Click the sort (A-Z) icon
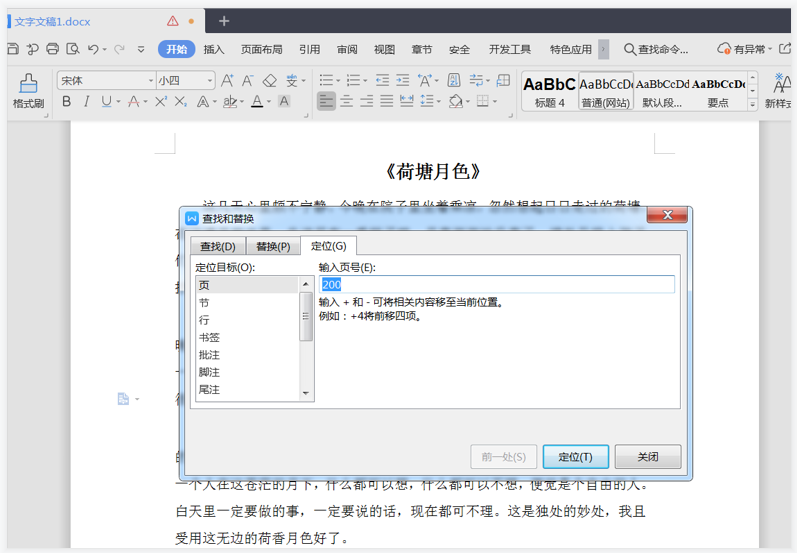Screen dimensions: 797x553 click(453, 80)
